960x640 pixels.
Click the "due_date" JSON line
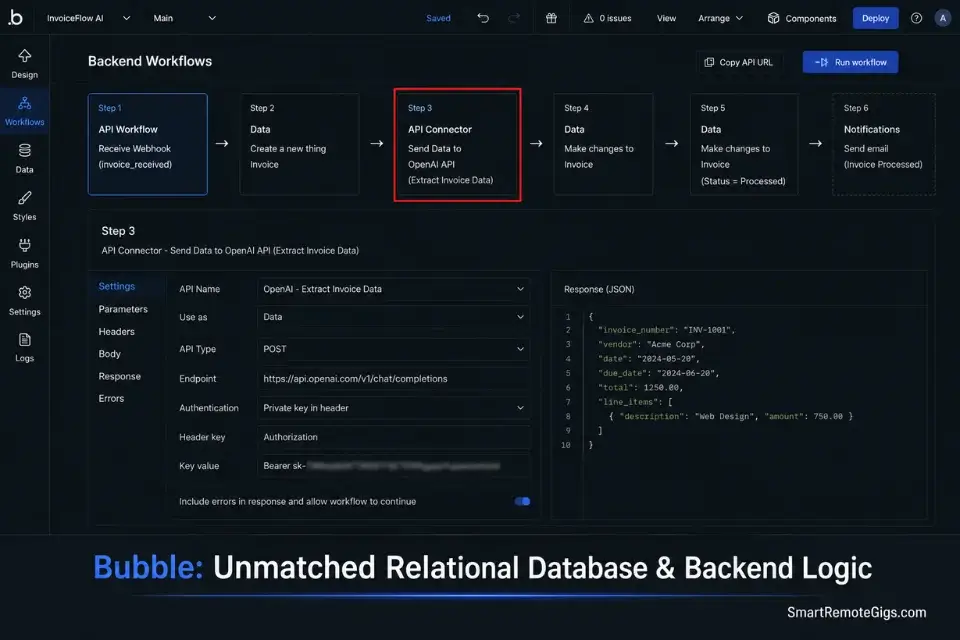coord(659,373)
